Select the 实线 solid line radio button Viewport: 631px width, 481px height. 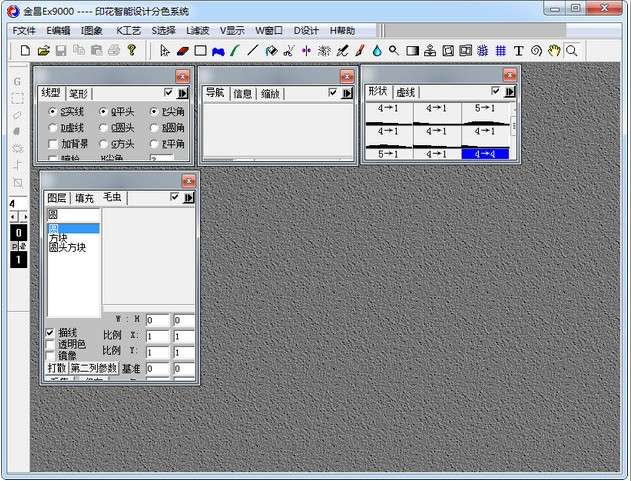click(53, 112)
